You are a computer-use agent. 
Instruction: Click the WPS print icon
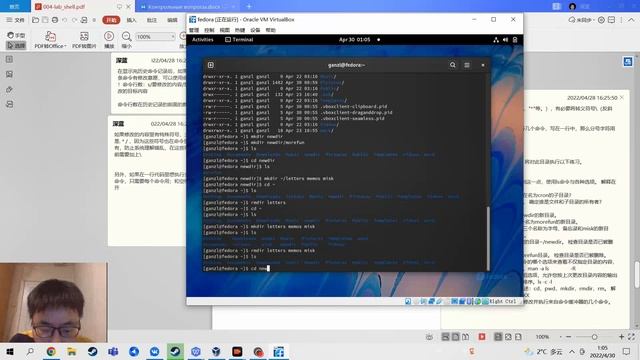click(55, 20)
